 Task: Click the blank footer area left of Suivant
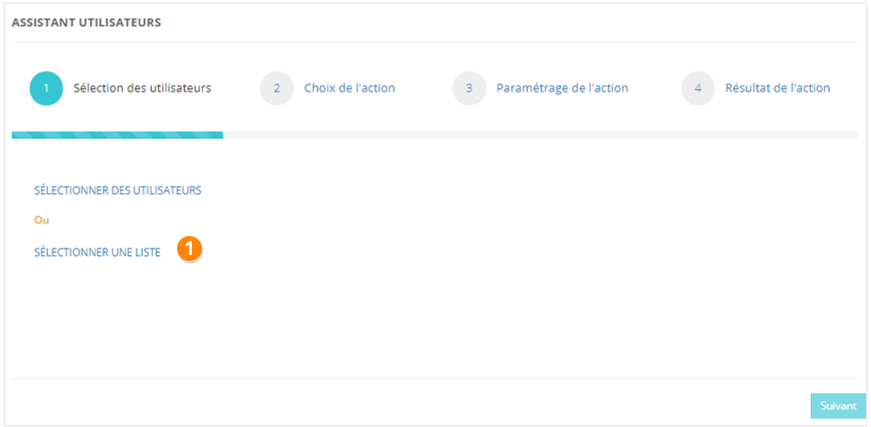[400, 405]
